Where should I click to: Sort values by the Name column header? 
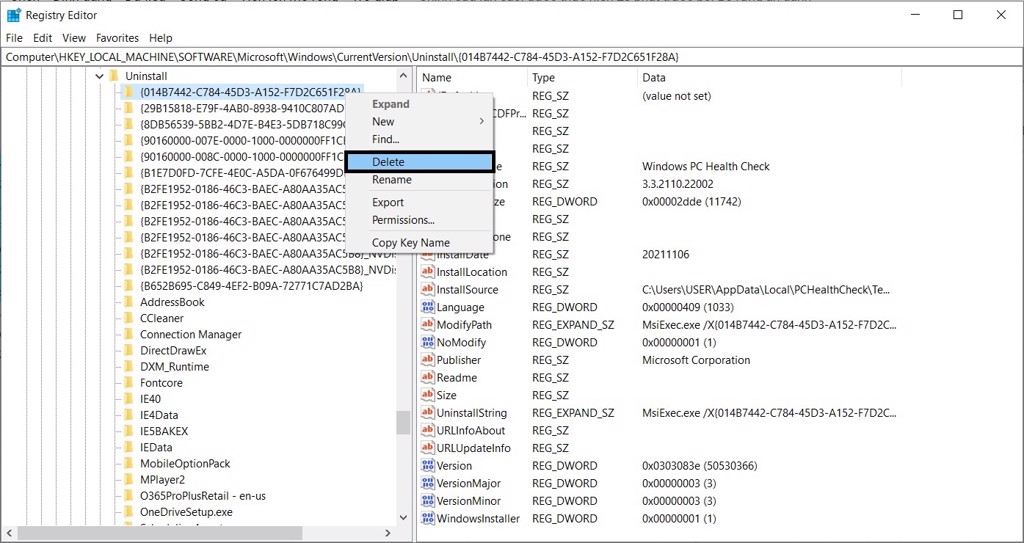click(472, 78)
